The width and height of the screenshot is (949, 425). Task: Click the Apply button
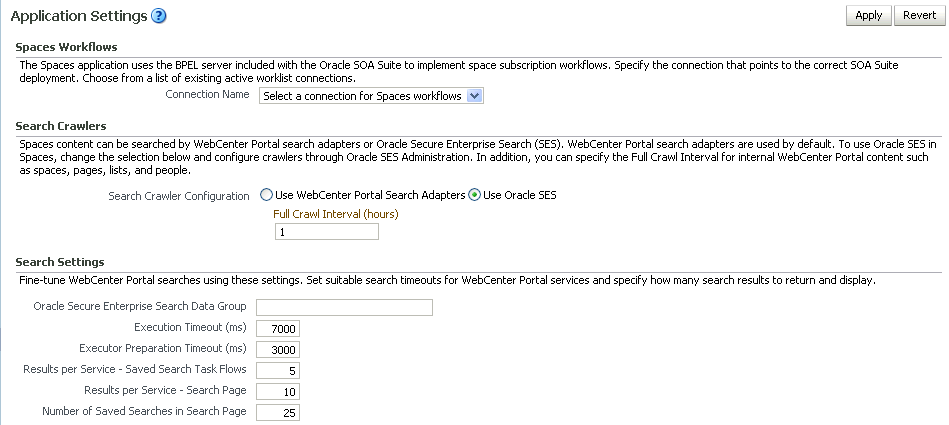(x=868, y=15)
